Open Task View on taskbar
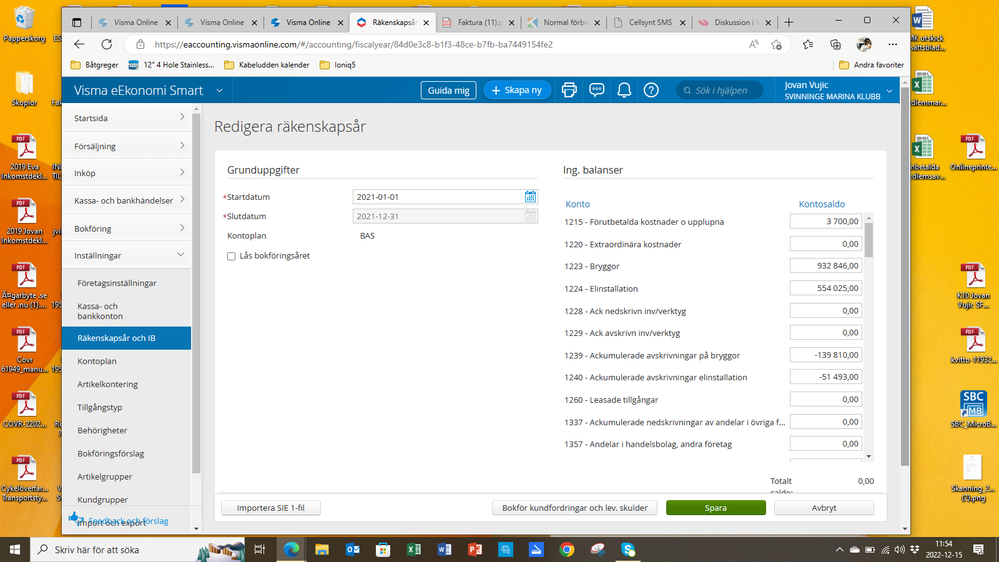Screen dimensions: 999x562 click(259, 549)
